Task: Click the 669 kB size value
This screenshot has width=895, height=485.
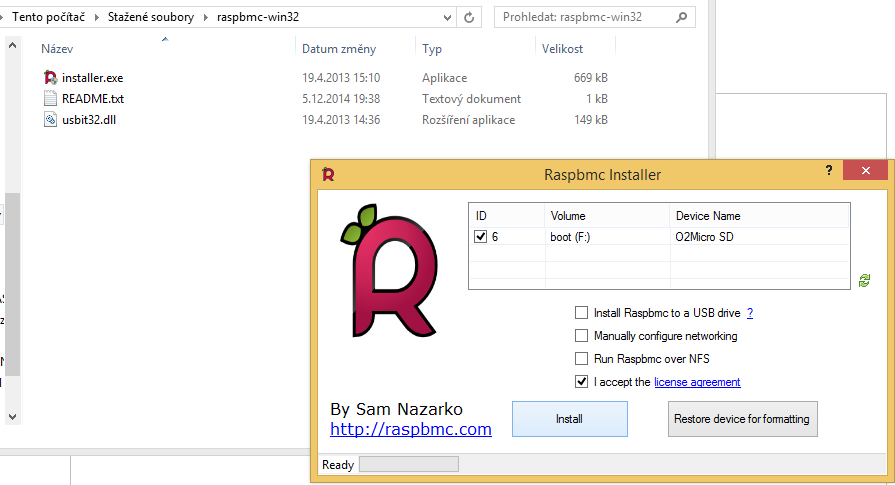Action: click(x=591, y=78)
